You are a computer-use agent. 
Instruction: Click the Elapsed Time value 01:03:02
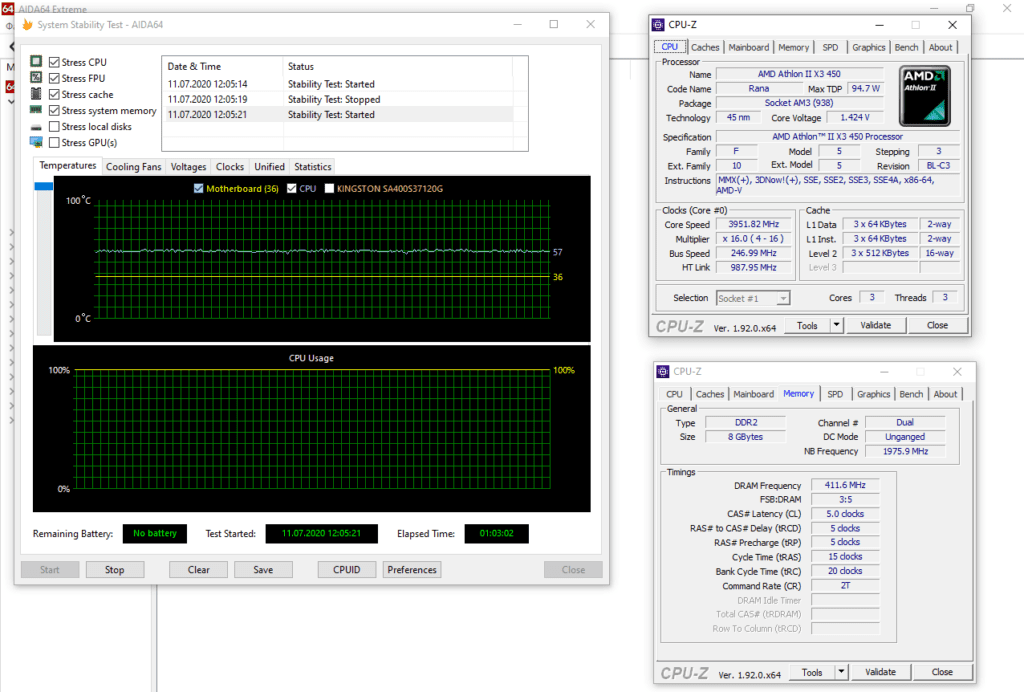[496, 533]
